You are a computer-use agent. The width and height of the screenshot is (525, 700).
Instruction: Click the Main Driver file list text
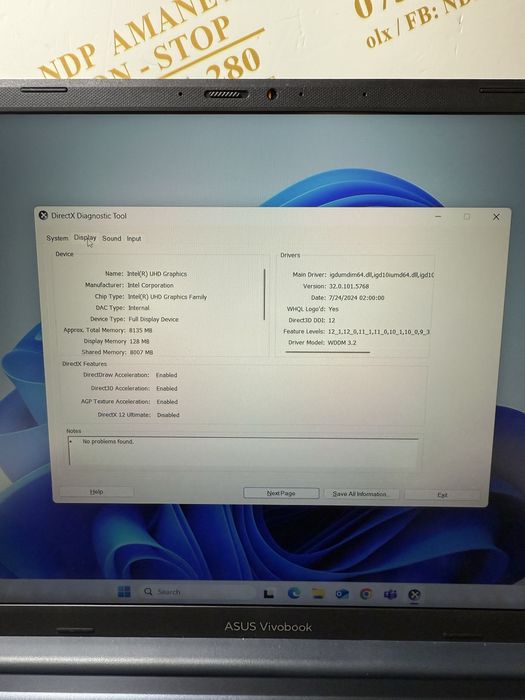click(382, 275)
